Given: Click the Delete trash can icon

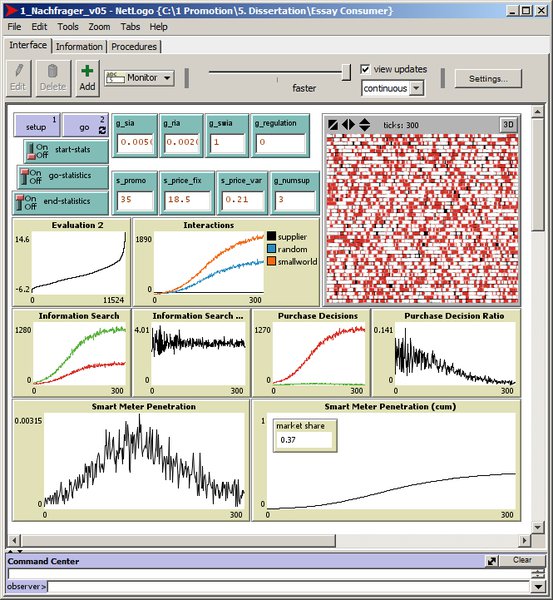Looking at the screenshot, I should 53,71.
